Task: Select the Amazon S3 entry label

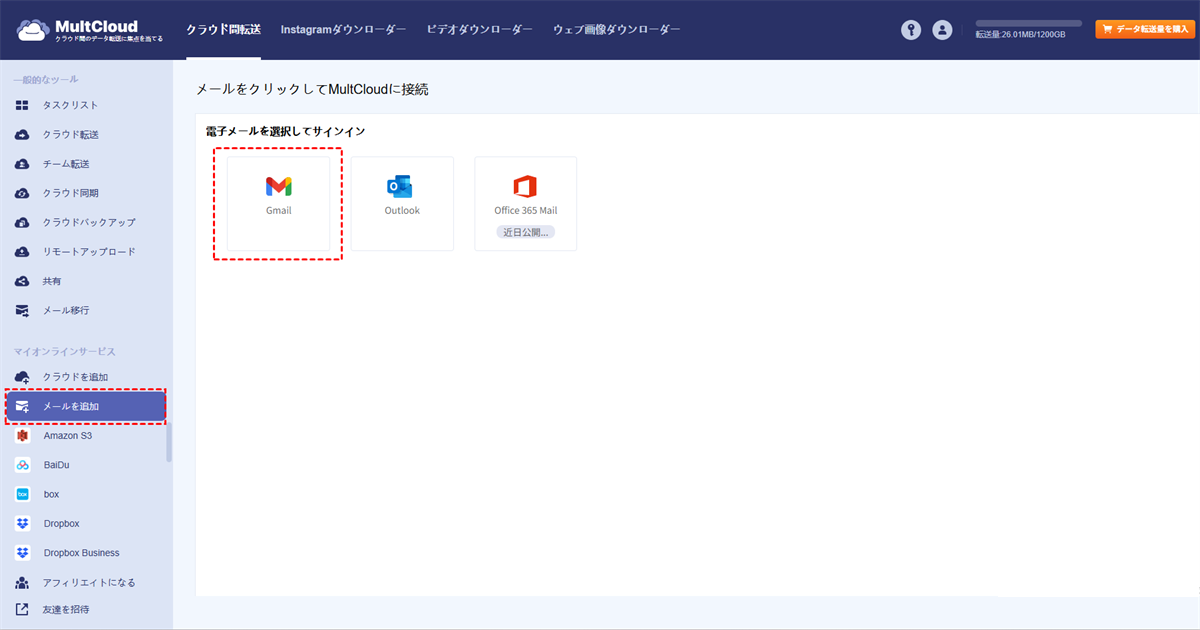Action: [x=68, y=436]
